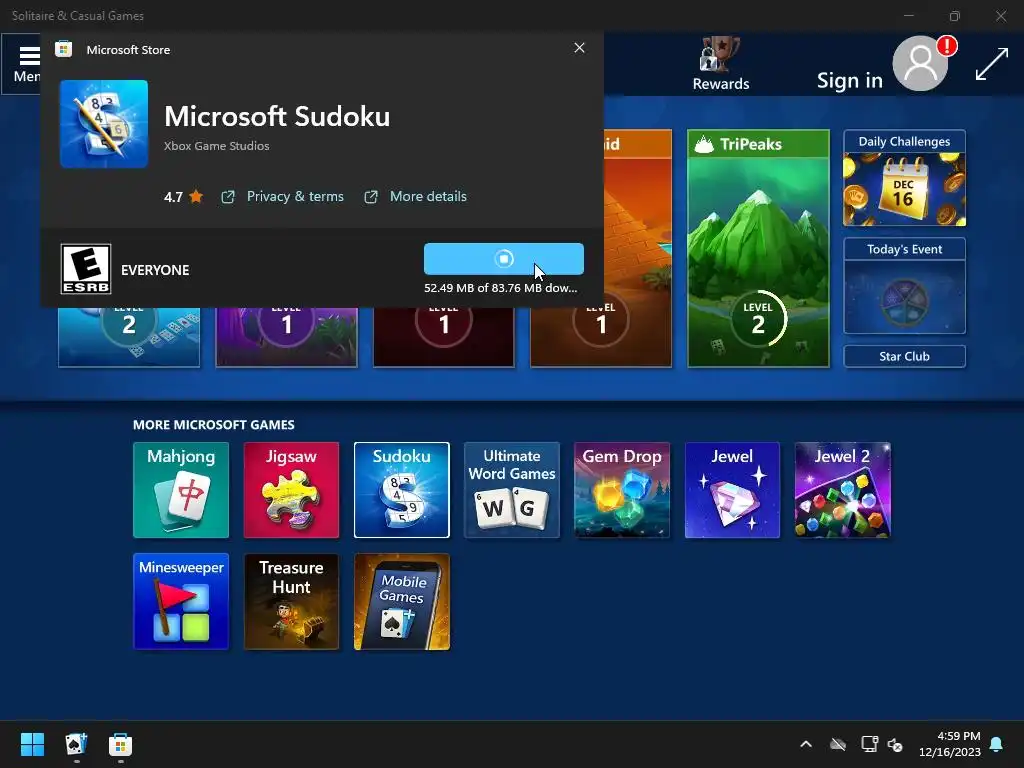The height and width of the screenshot is (768, 1024).
Task: Click the Xbox Game Studios publisher text
Action: pyautogui.click(x=216, y=146)
